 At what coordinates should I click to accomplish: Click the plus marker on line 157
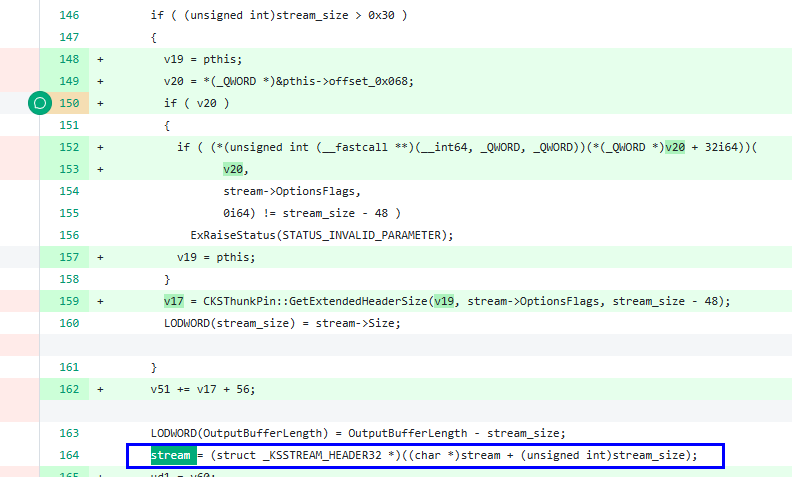pyautogui.click(x=100, y=257)
